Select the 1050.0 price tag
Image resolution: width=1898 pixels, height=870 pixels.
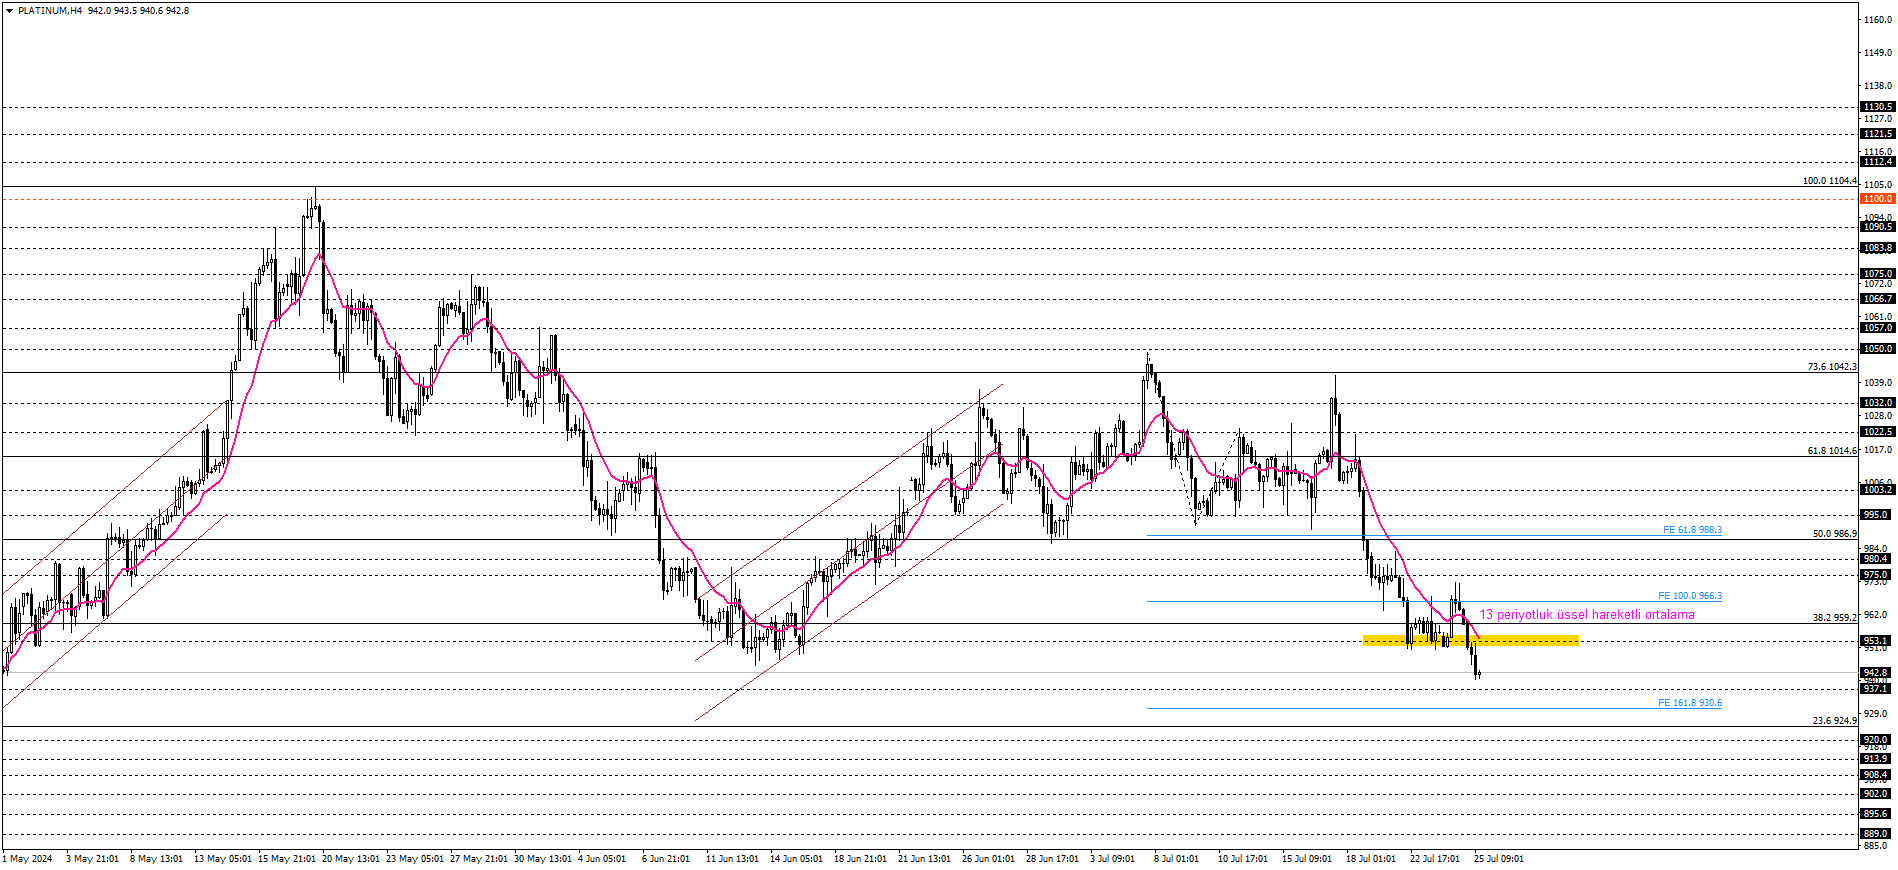pyautogui.click(x=1877, y=349)
